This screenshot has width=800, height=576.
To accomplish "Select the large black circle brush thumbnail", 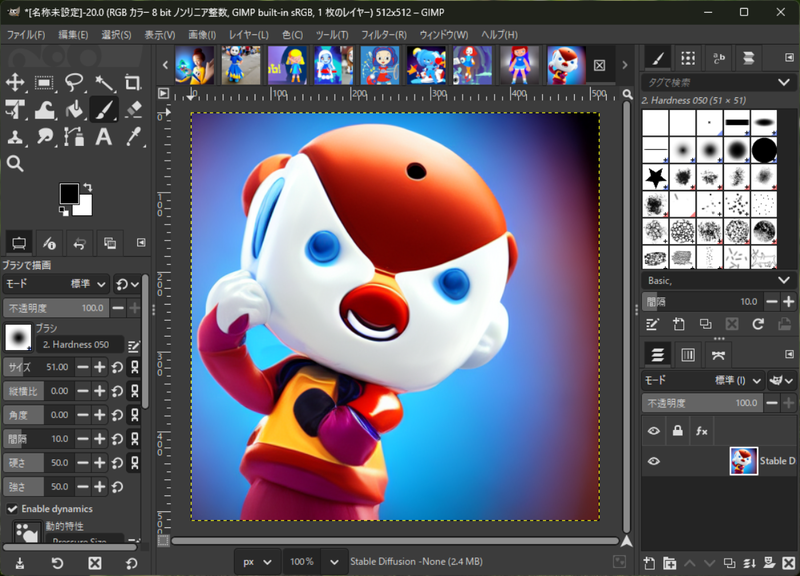I will coord(766,150).
